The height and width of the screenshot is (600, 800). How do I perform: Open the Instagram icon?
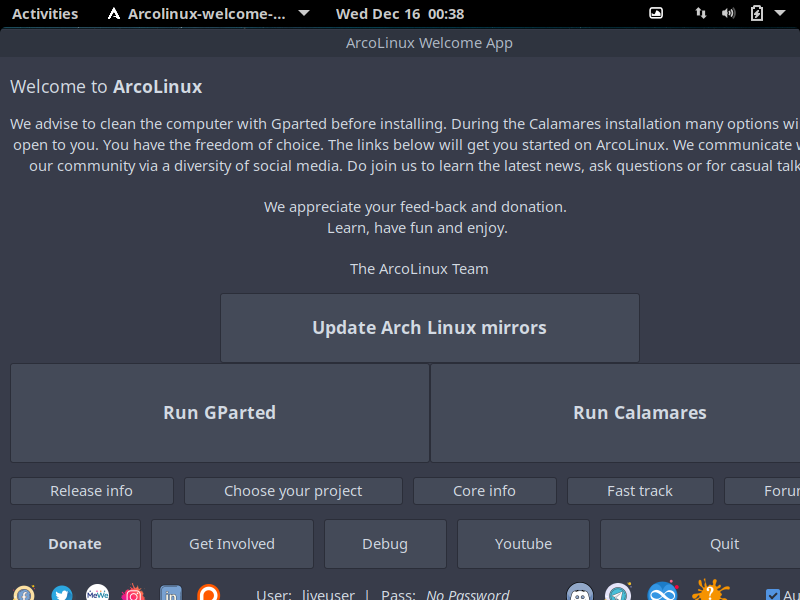click(x=133, y=593)
